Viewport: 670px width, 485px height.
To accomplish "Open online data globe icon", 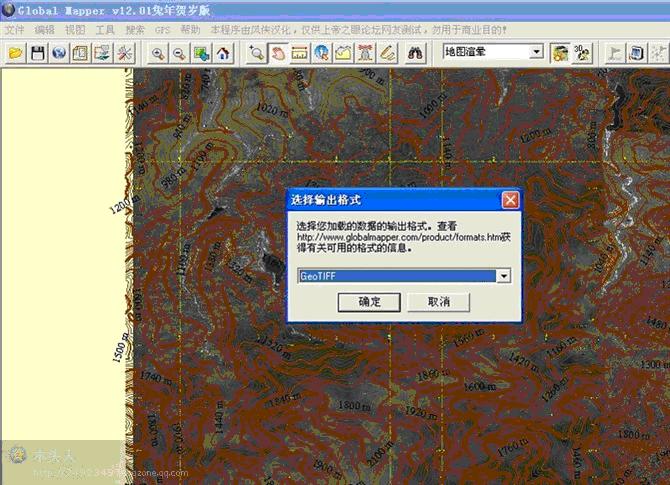I will pos(59,53).
